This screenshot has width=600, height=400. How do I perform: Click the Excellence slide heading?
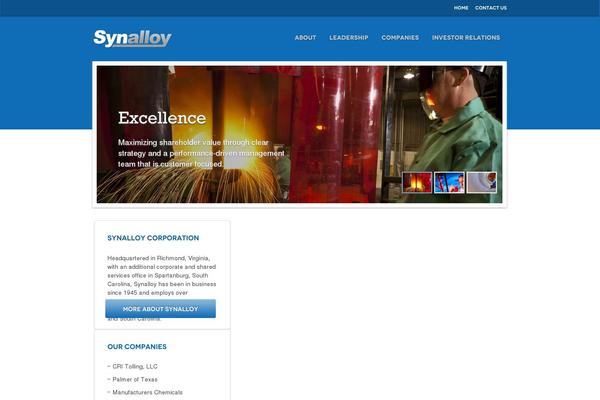(x=162, y=118)
